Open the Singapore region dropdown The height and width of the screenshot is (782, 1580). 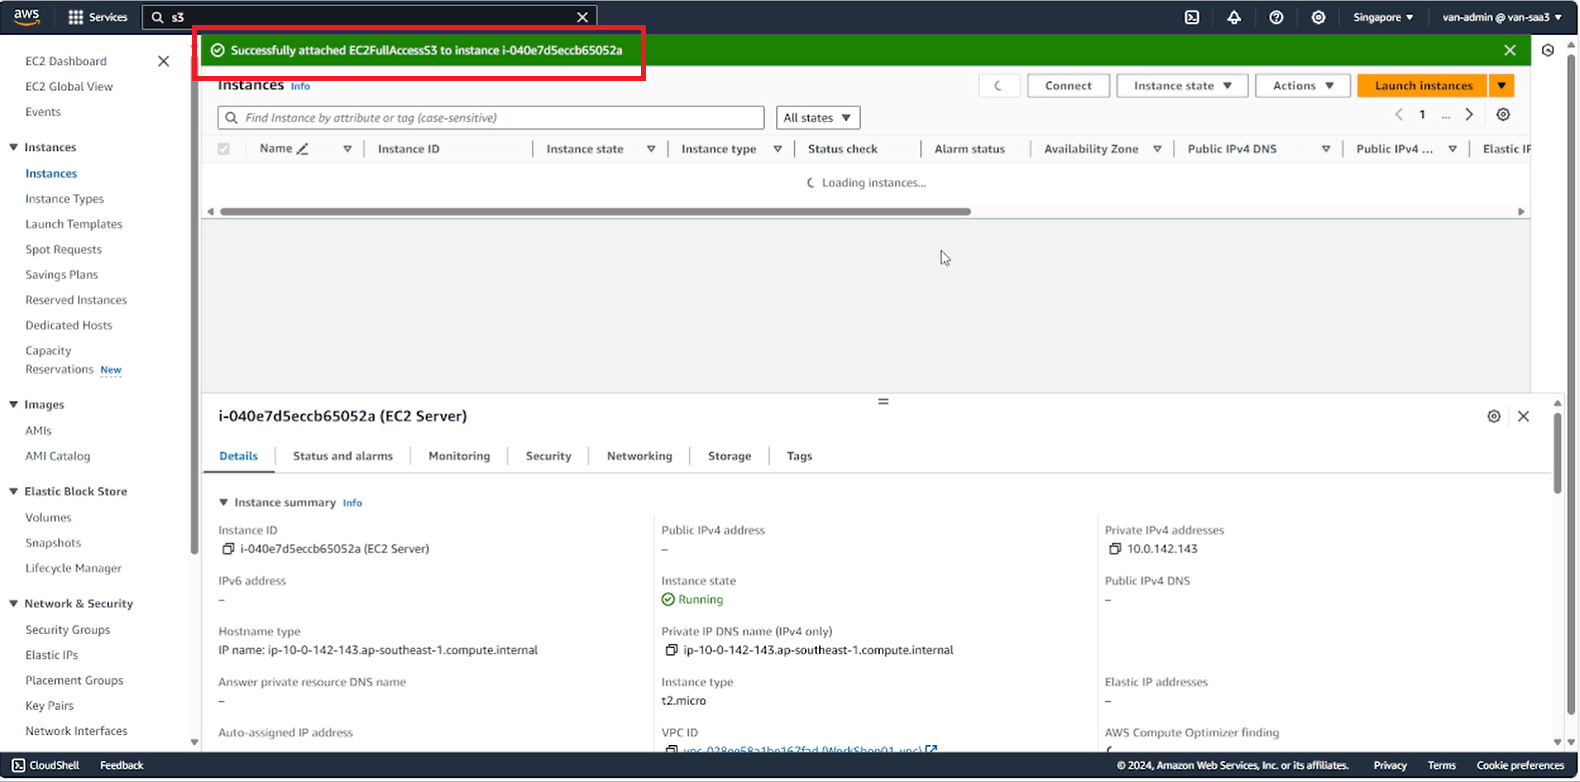click(1383, 17)
